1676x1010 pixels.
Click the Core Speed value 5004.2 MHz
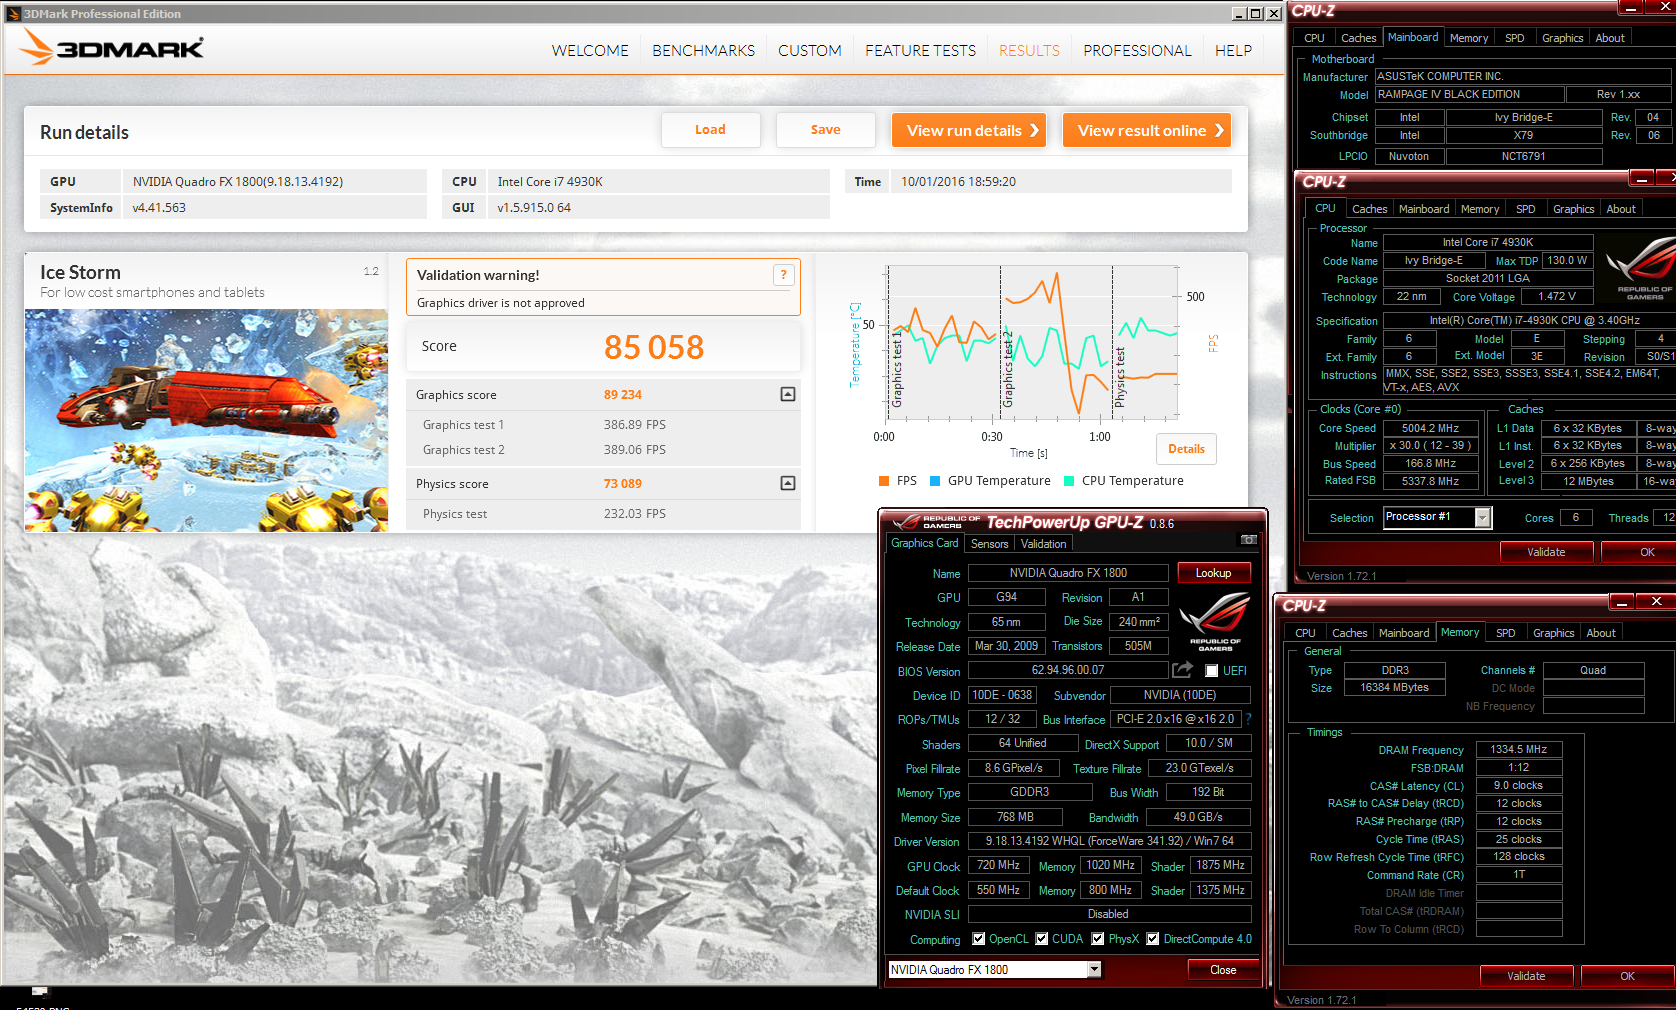(x=1430, y=428)
